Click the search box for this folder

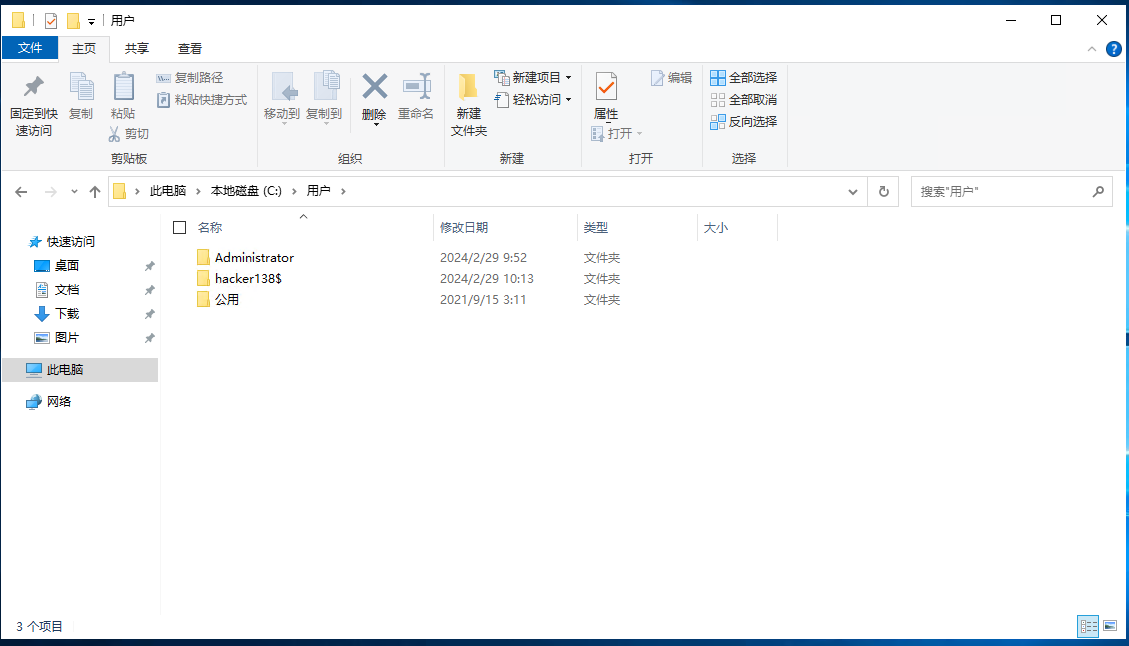tap(1000, 192)
